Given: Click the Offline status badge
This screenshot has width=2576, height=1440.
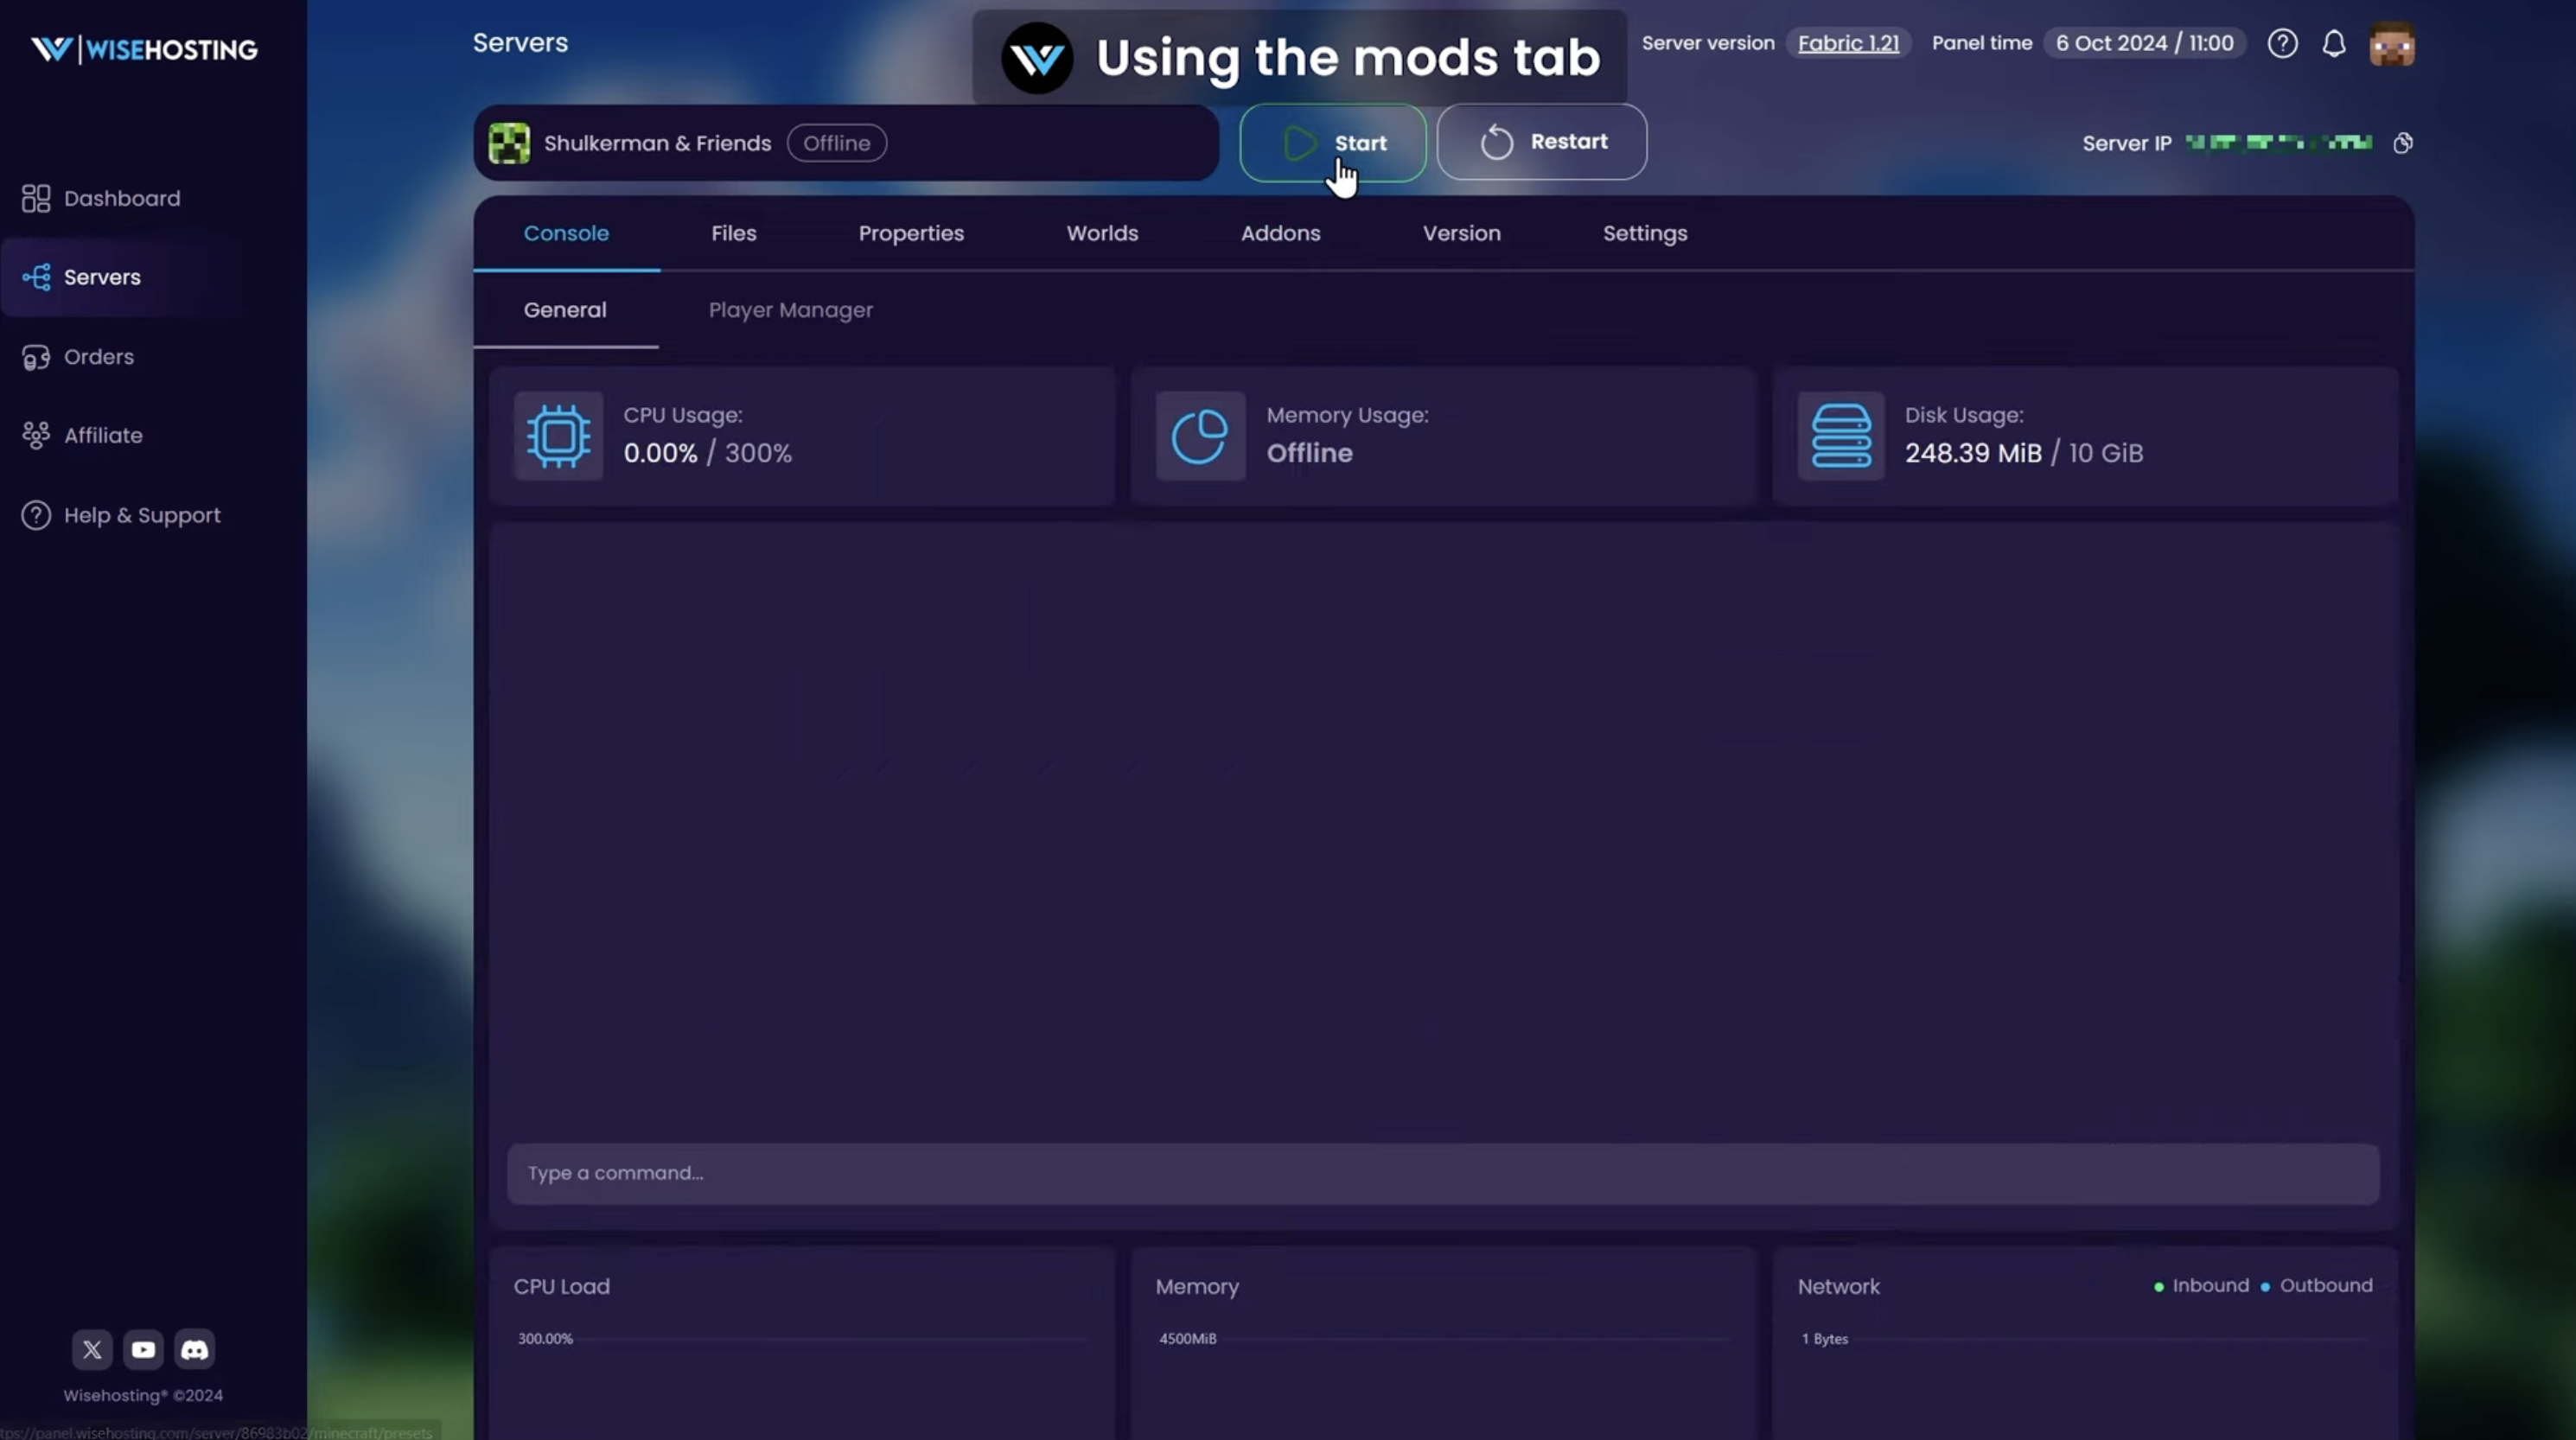Looking at the screenshot, I should [837, 143].
